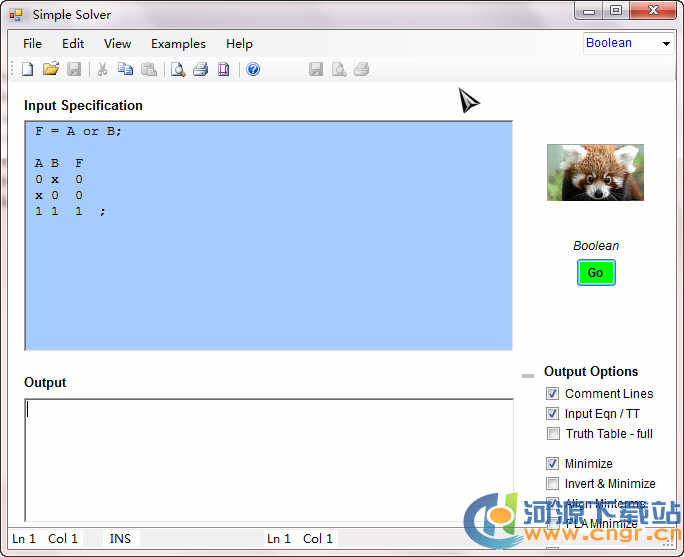Click the Open folder toolbar icon
684x557 pixels.
click(x=51, y=69)
